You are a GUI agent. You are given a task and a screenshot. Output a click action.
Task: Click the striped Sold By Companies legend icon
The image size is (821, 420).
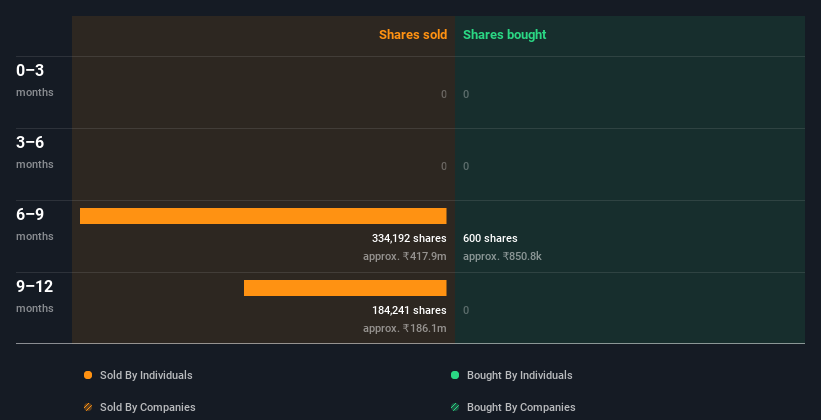click(x=88, y=407)
